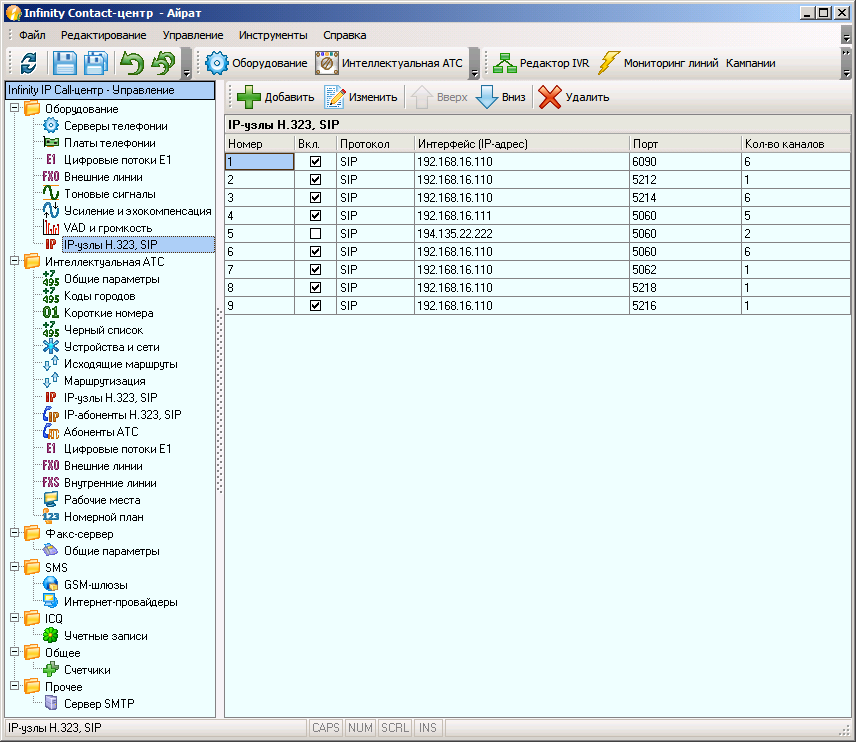Open Кампании in the toolbar

pos(750,63)
